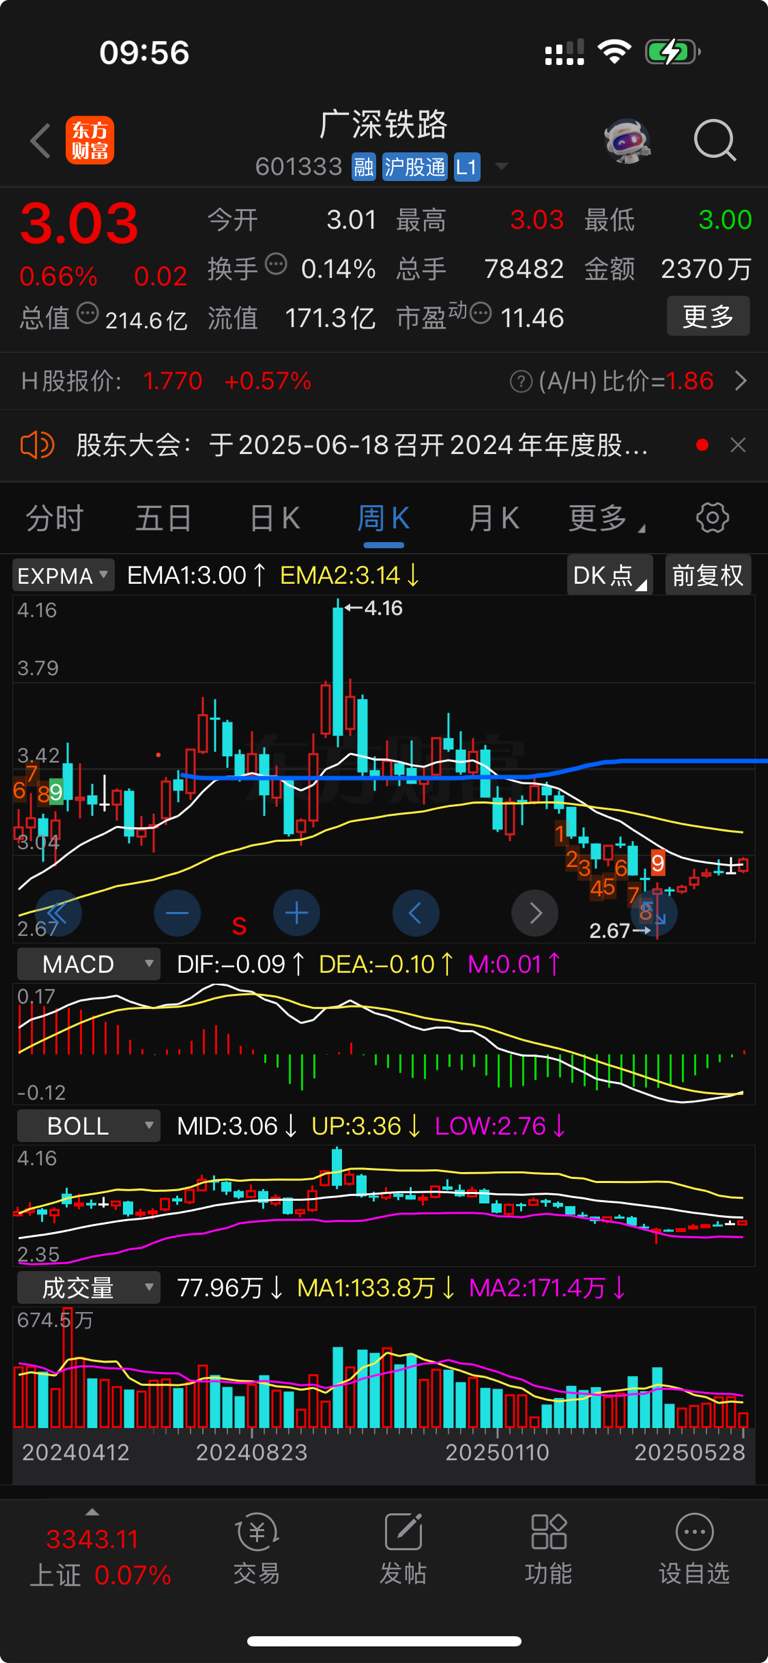
Task: Move chart right with arrow button
Action: 535,913
